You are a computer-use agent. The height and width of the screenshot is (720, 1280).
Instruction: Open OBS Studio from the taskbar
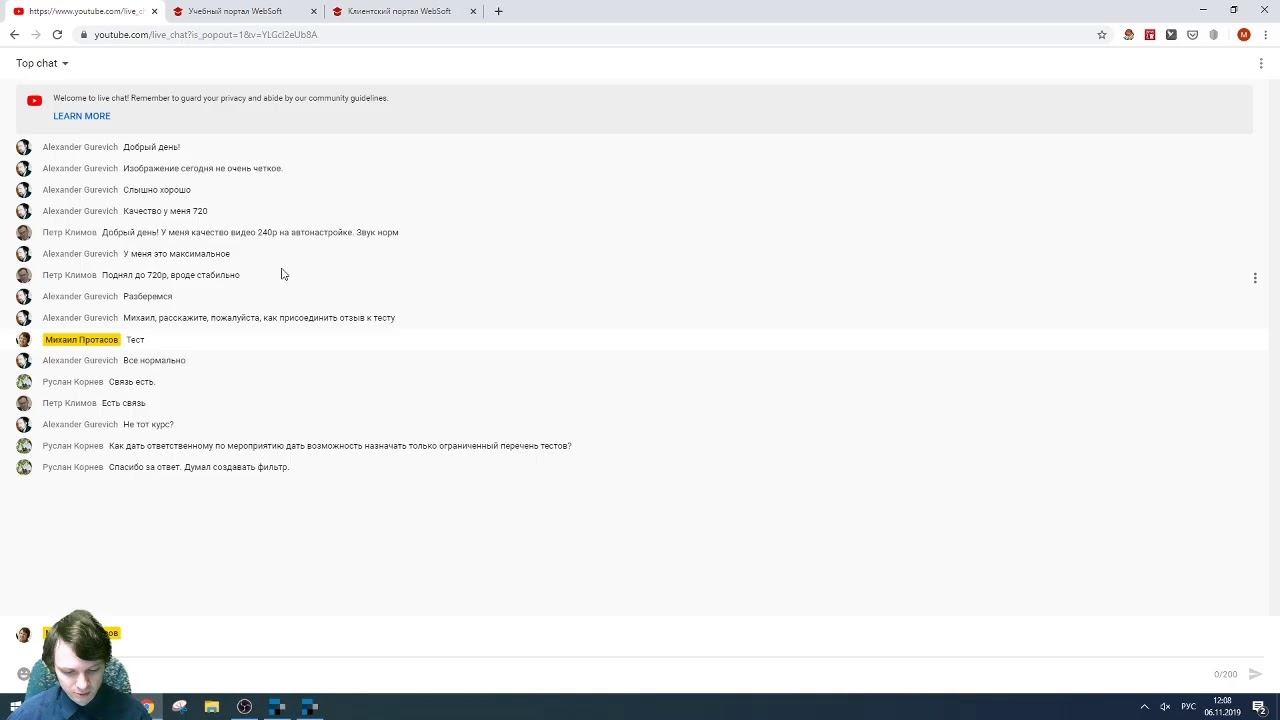tap(244, 707)
